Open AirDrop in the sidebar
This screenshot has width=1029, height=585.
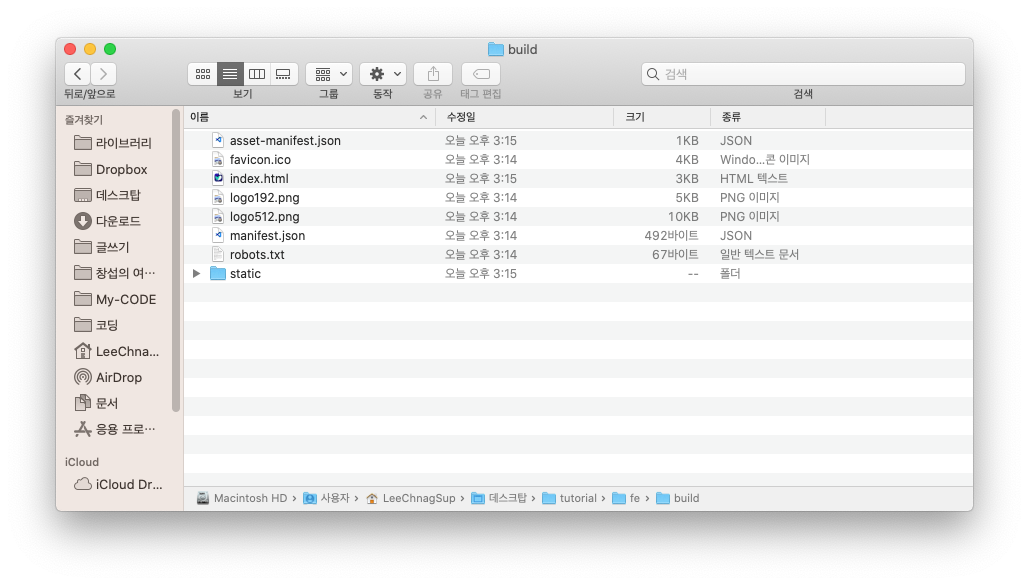108,378
